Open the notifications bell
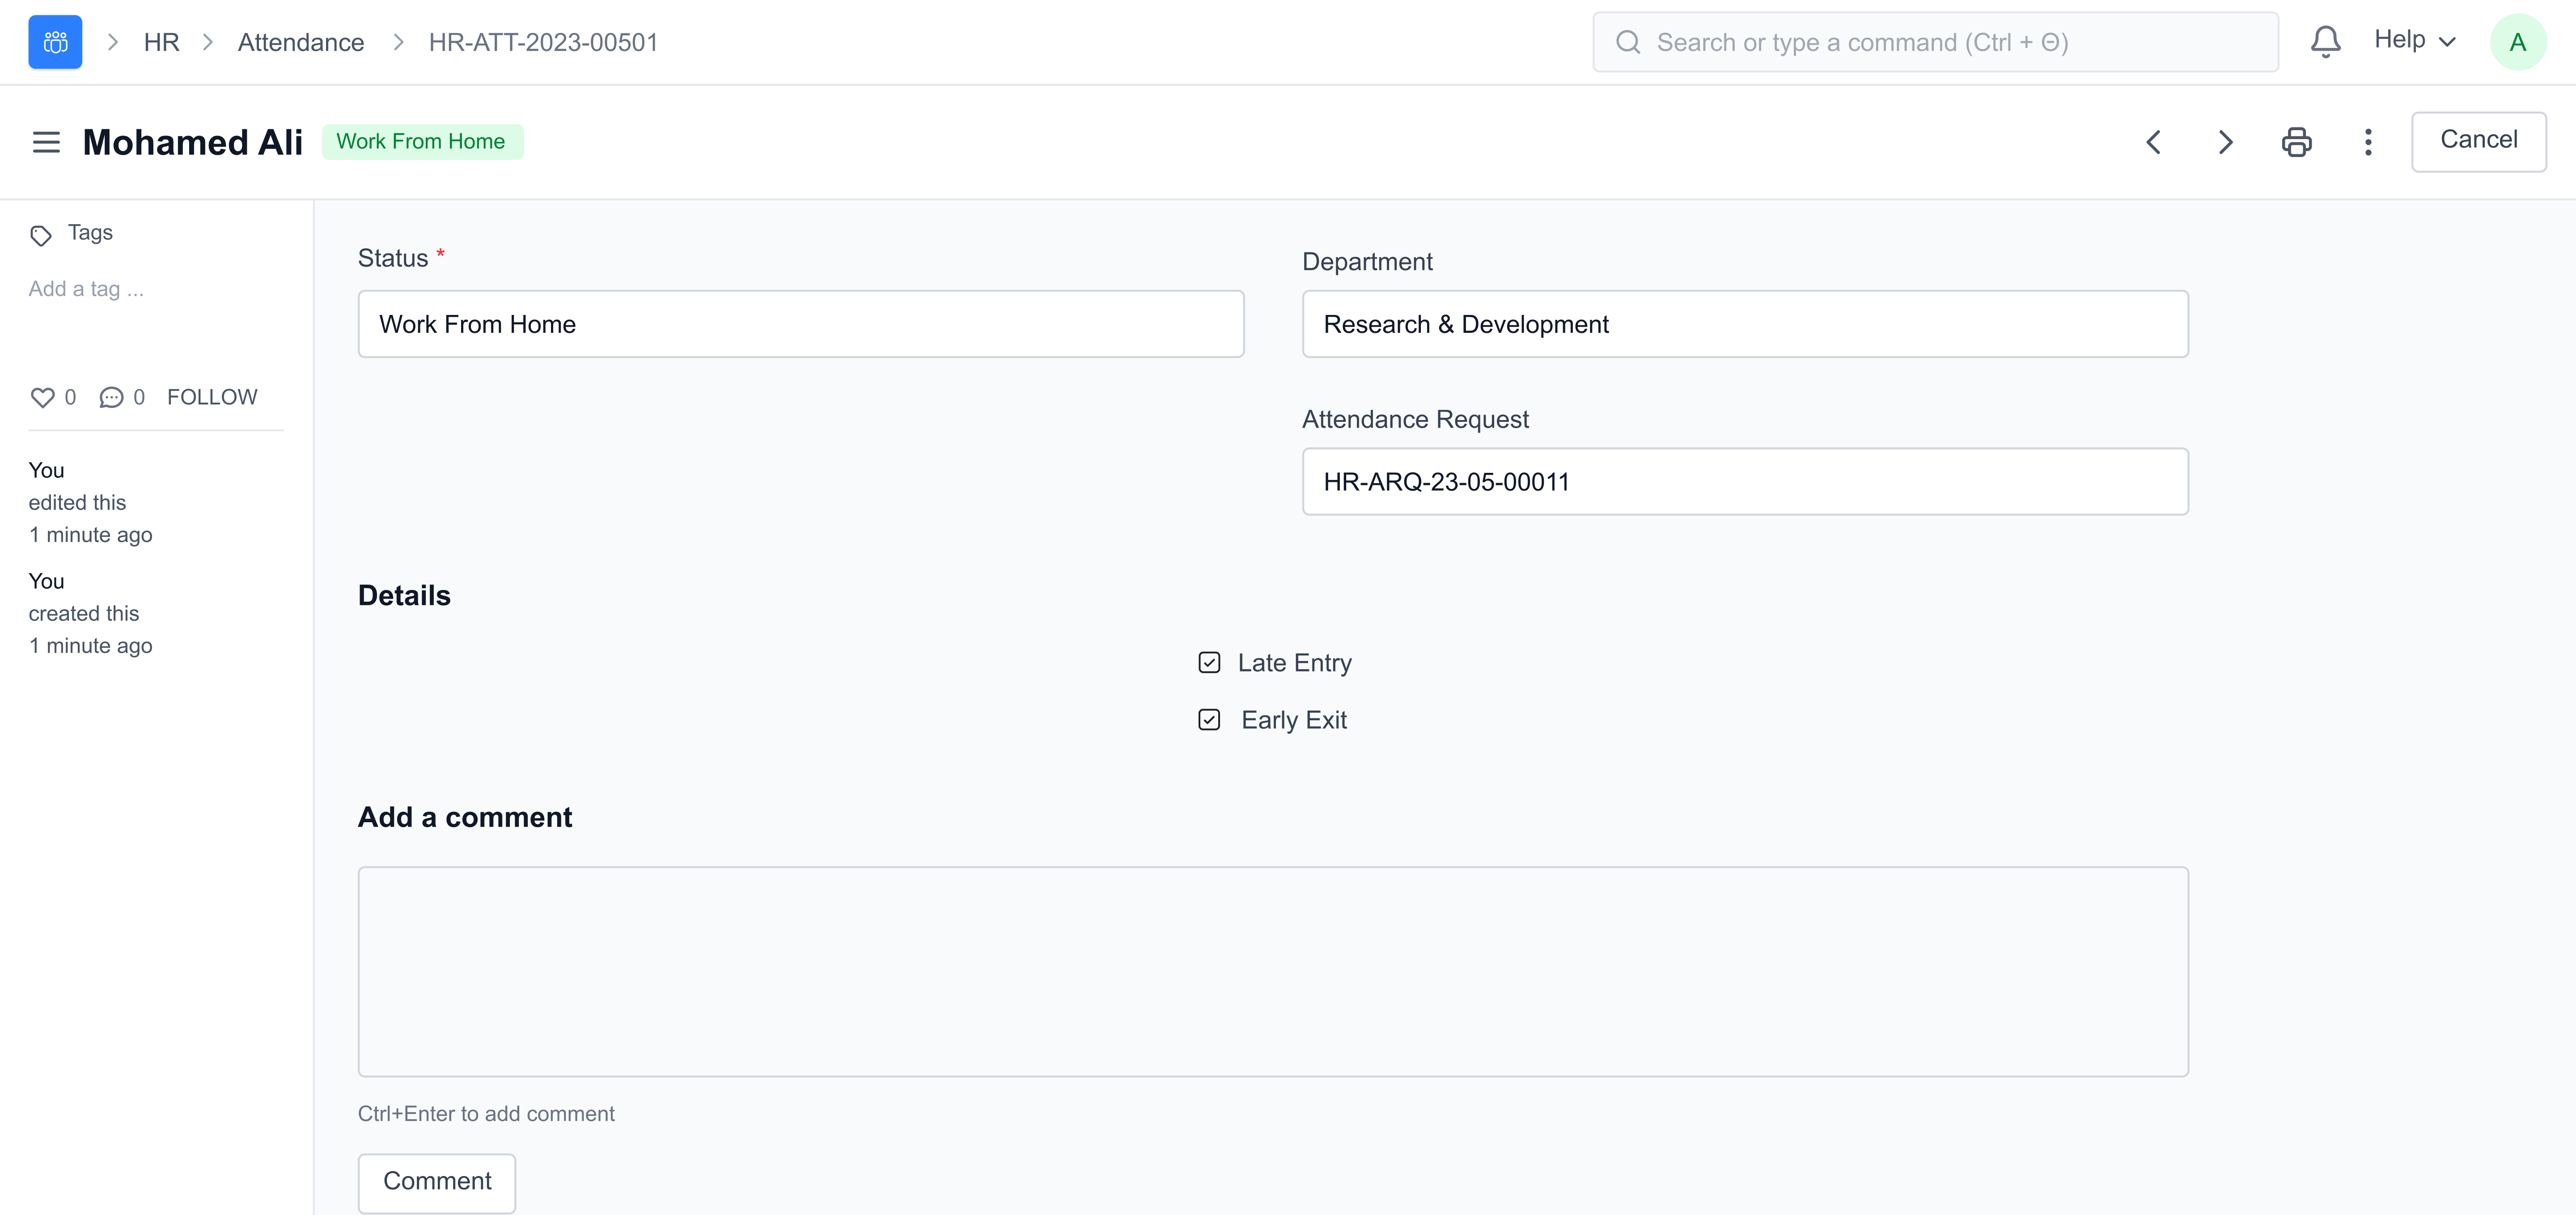Viewport: 2576px width, 1215px height. point(2325,42)
